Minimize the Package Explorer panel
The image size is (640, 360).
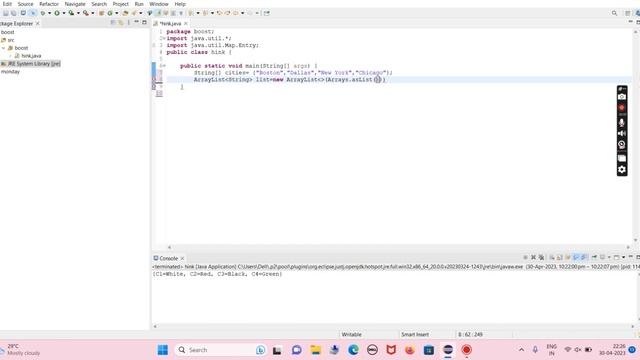tap(136, 22)
